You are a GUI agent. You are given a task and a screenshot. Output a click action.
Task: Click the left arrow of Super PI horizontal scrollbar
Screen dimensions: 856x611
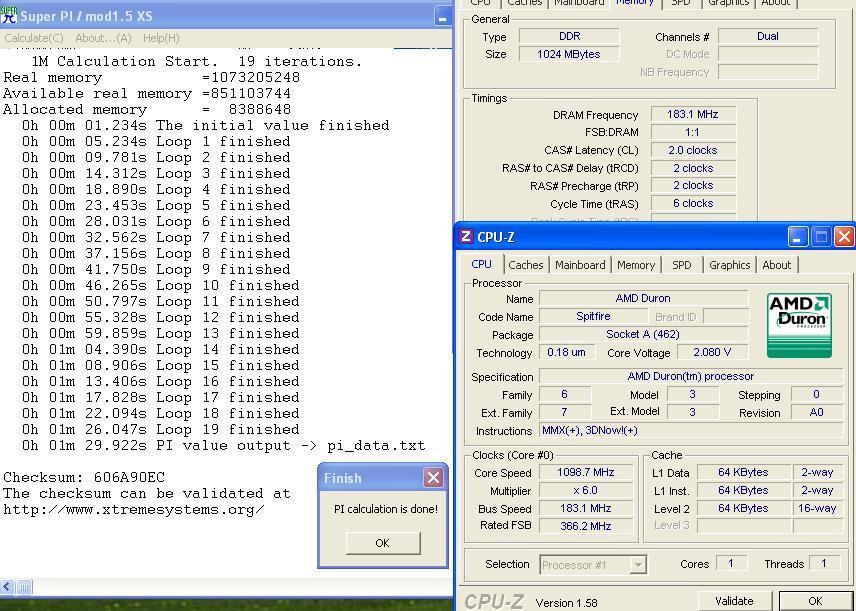[7, 587]
